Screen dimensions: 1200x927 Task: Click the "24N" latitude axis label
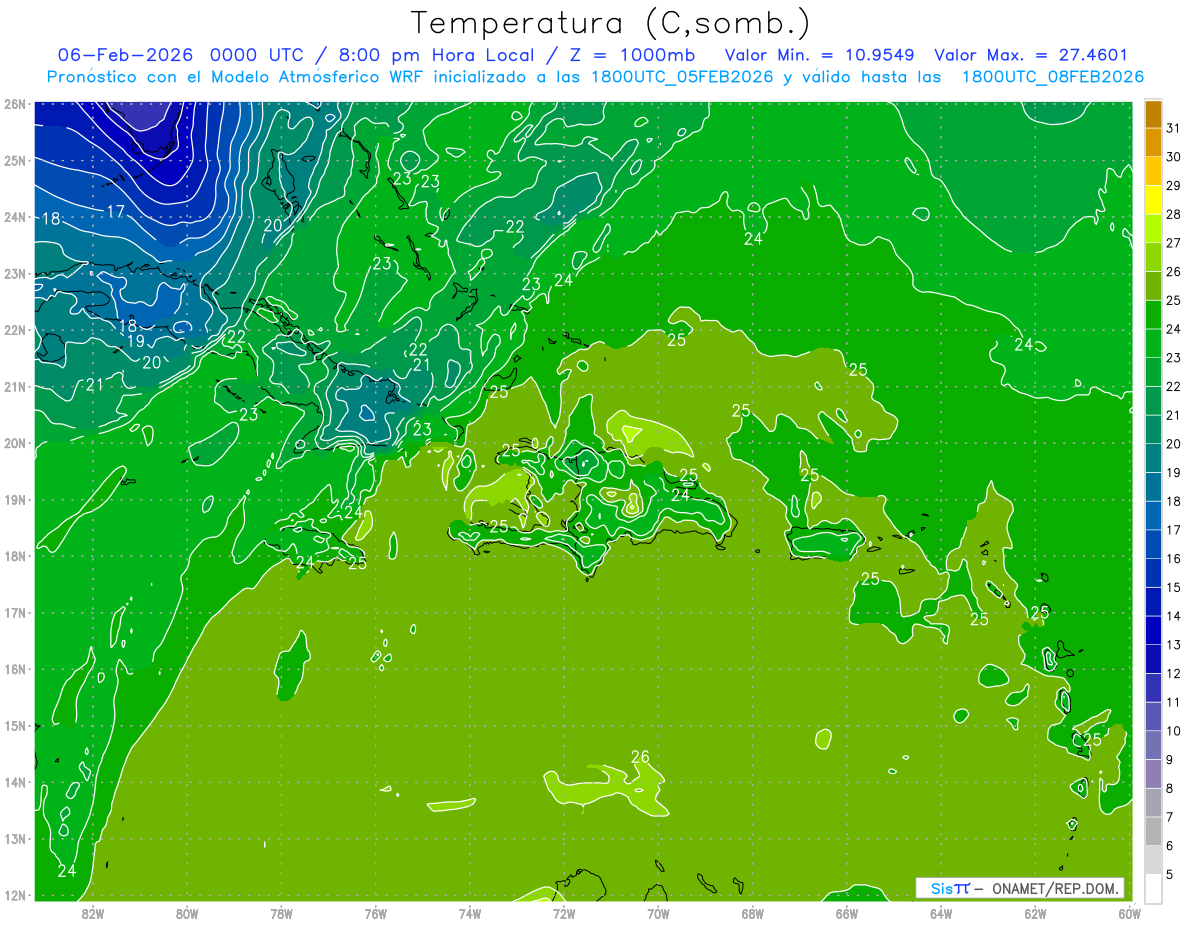(x=14, y=217)
